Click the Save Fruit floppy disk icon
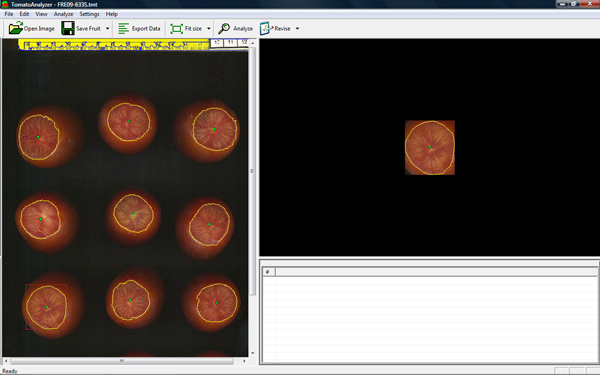This screenshot has width=600, height=375. click(68, 28)
